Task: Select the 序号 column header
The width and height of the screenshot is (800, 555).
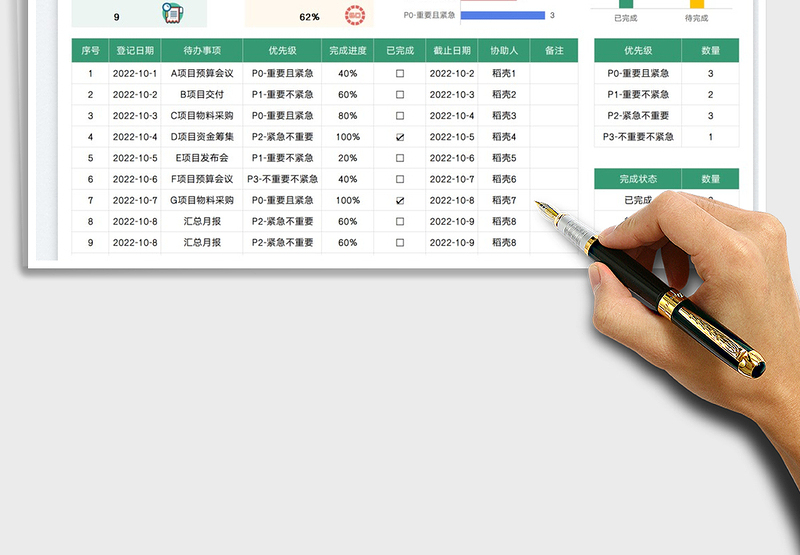Action: coord(90,51)
